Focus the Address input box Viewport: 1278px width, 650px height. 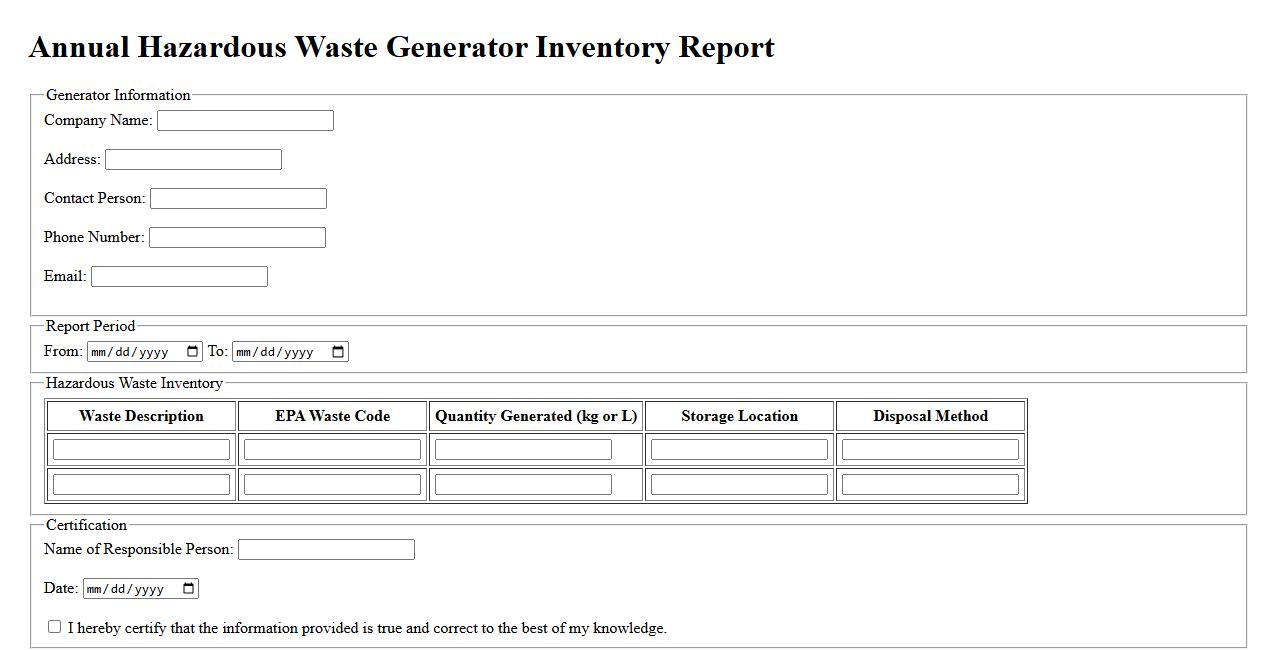click(x=193, y=160)
